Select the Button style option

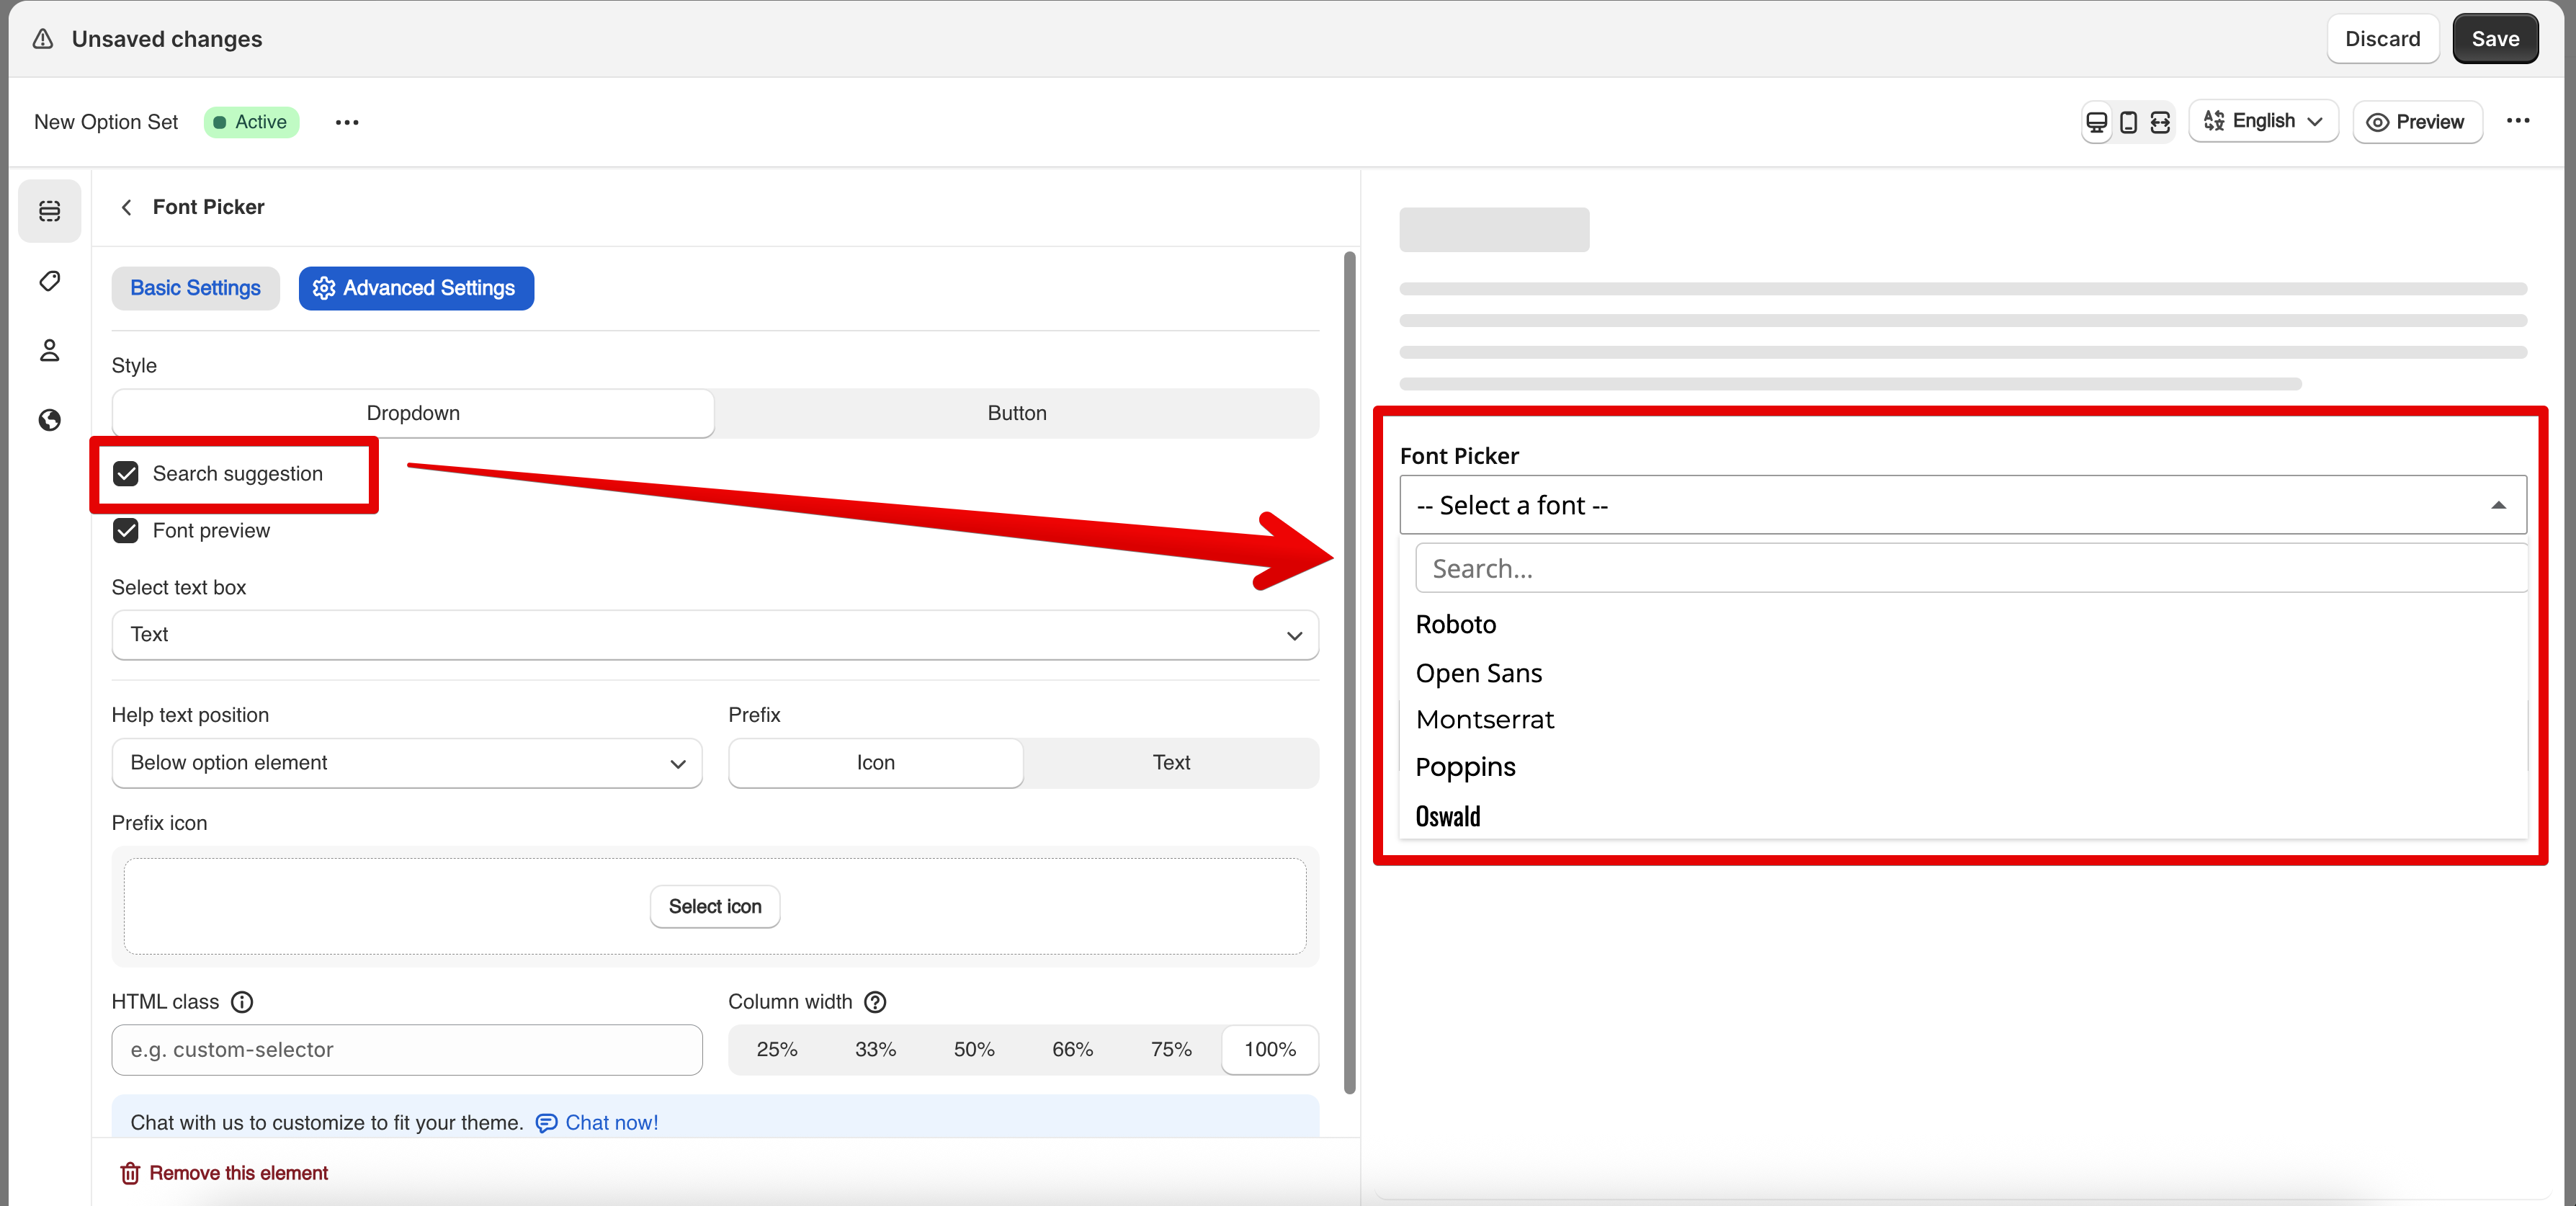pos(1016,413)
